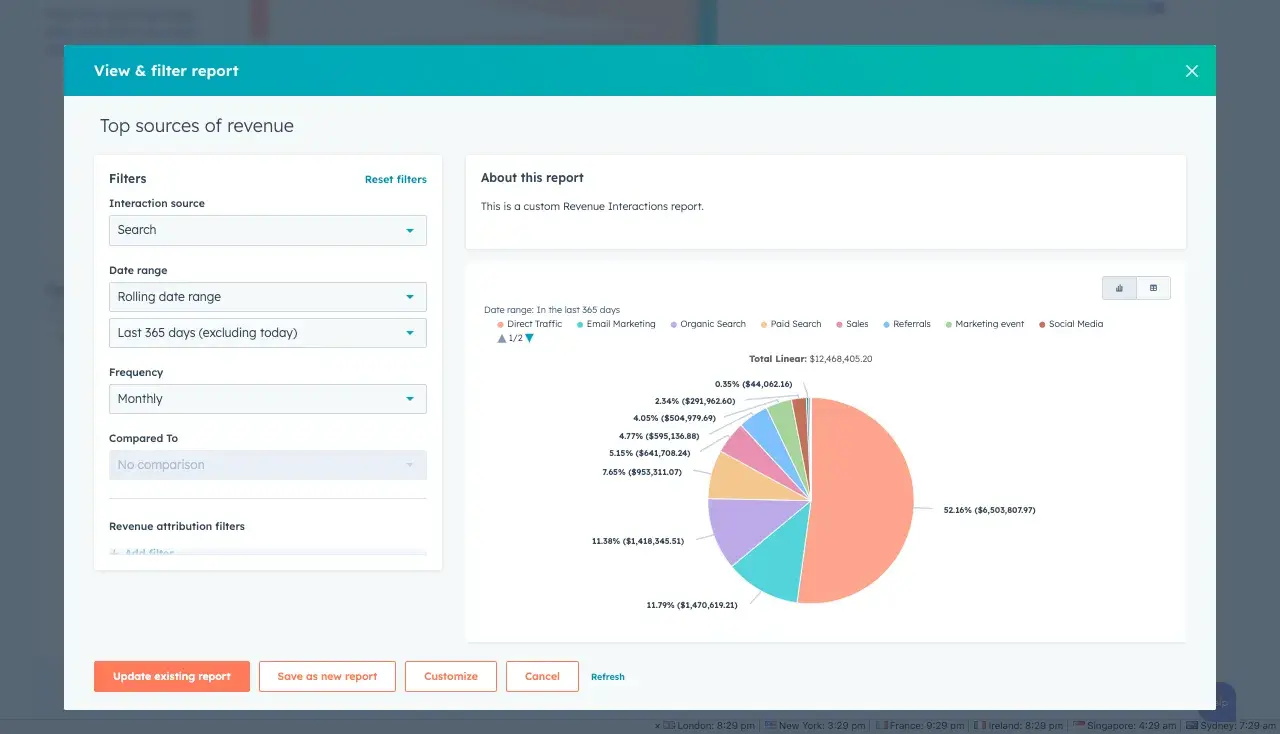Toggle Email Marketing legend series
The width and height of the screenshot is (1280, 734).
pyautogui.click(x=615, y=324)
